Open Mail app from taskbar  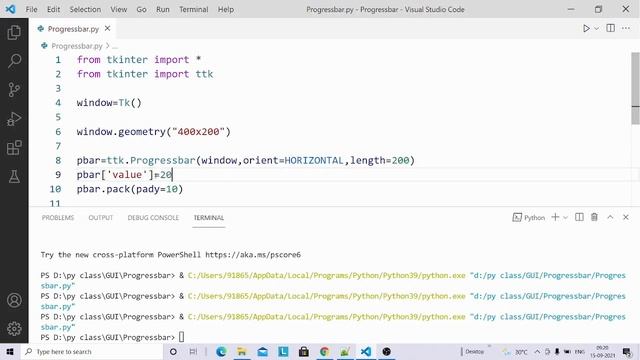coord(262,351)
